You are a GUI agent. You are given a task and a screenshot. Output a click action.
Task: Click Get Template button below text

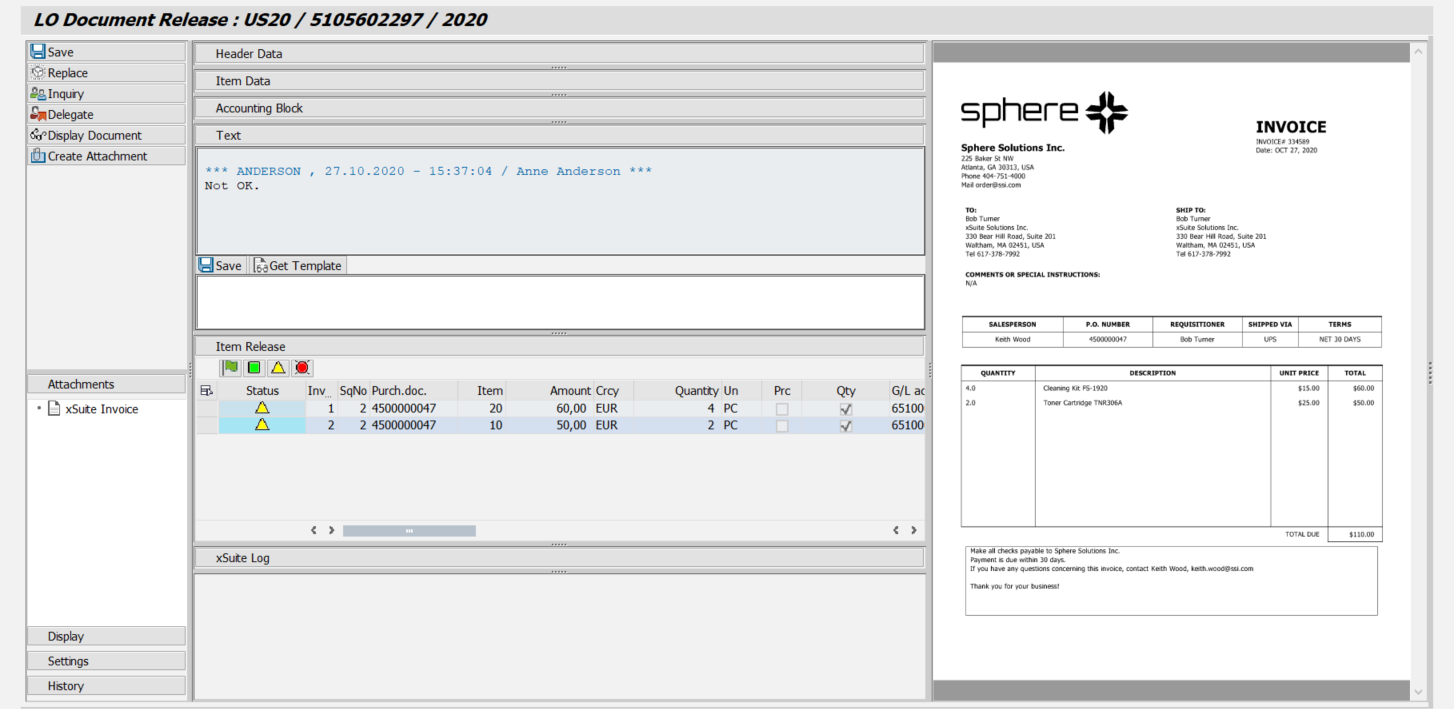click(298, 266)
